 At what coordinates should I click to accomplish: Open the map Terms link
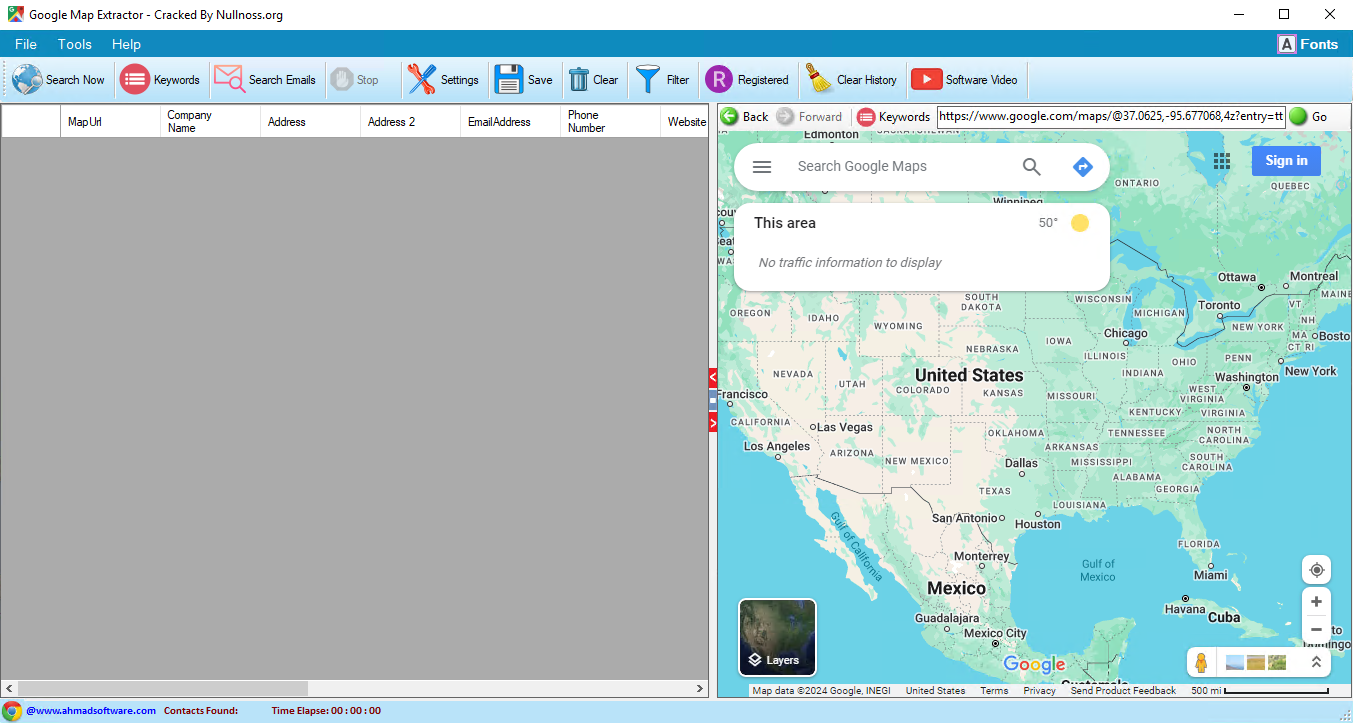994,690
